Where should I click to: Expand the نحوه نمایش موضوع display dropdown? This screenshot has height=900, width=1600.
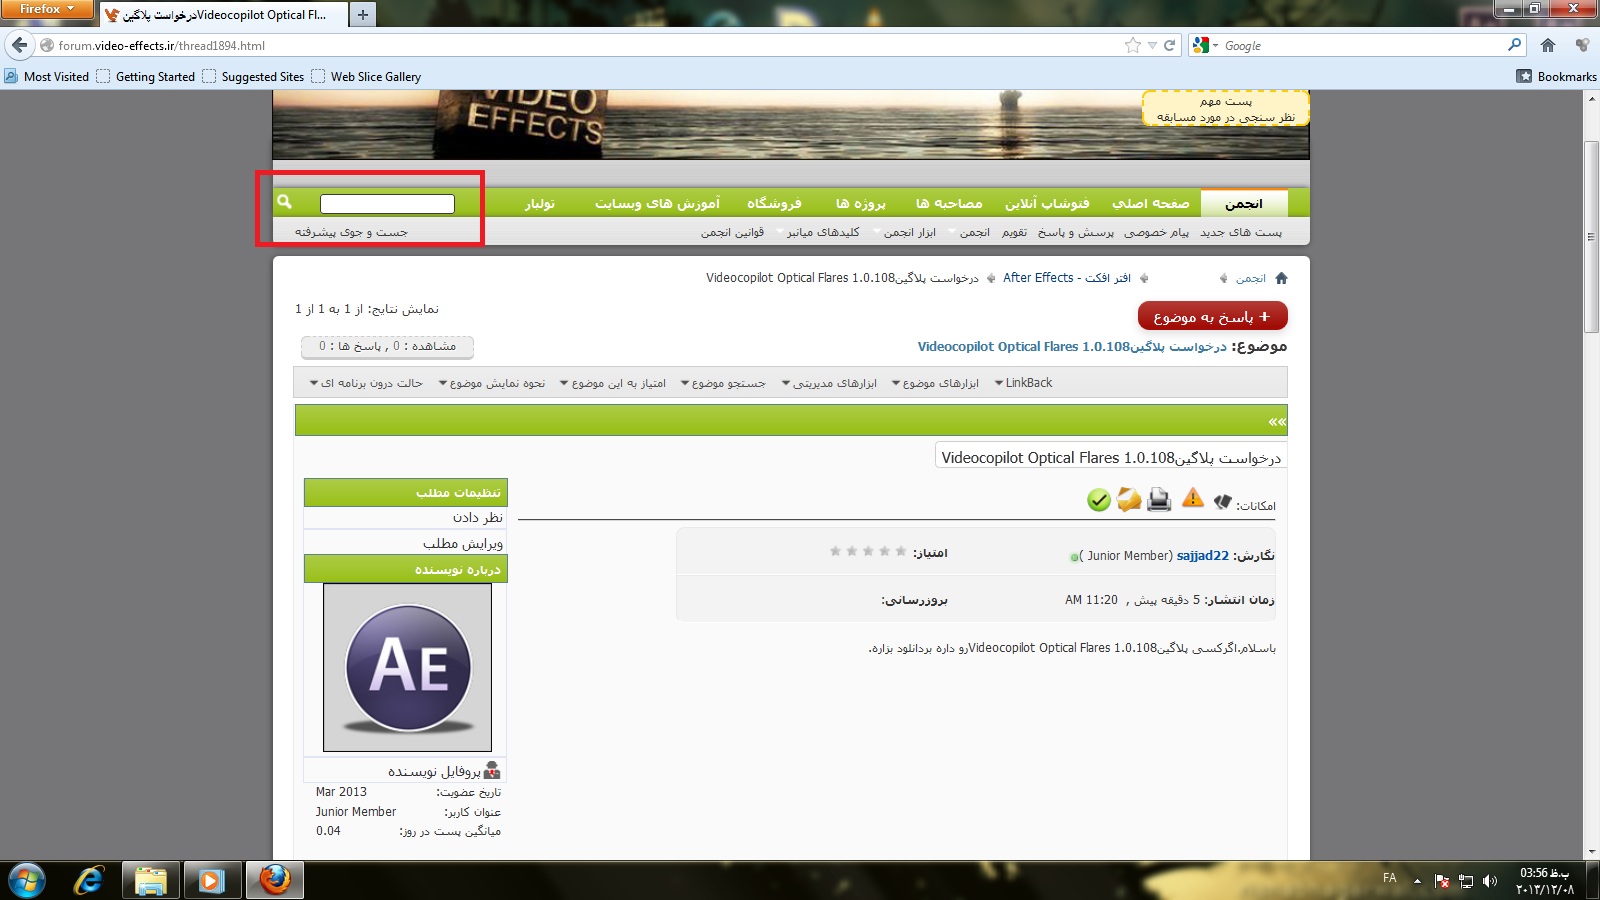[491, 383]
